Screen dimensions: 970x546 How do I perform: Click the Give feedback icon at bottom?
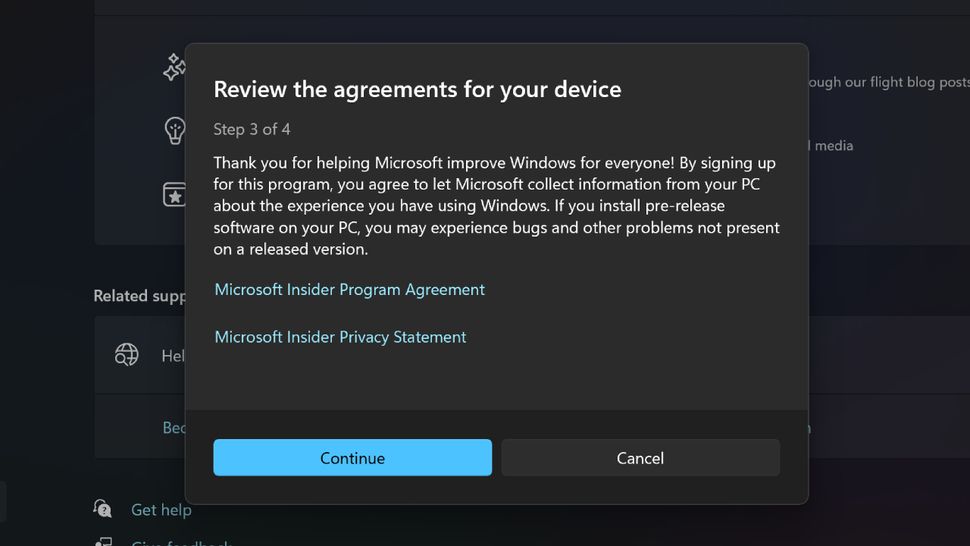103,543
